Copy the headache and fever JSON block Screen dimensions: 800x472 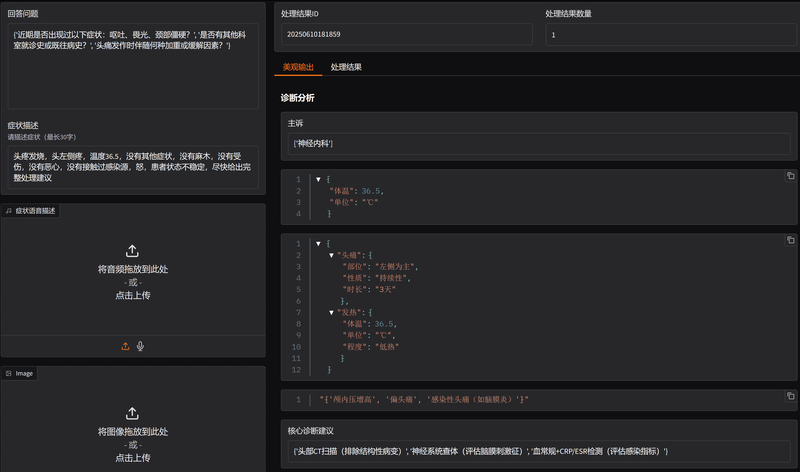click(790, 240)
